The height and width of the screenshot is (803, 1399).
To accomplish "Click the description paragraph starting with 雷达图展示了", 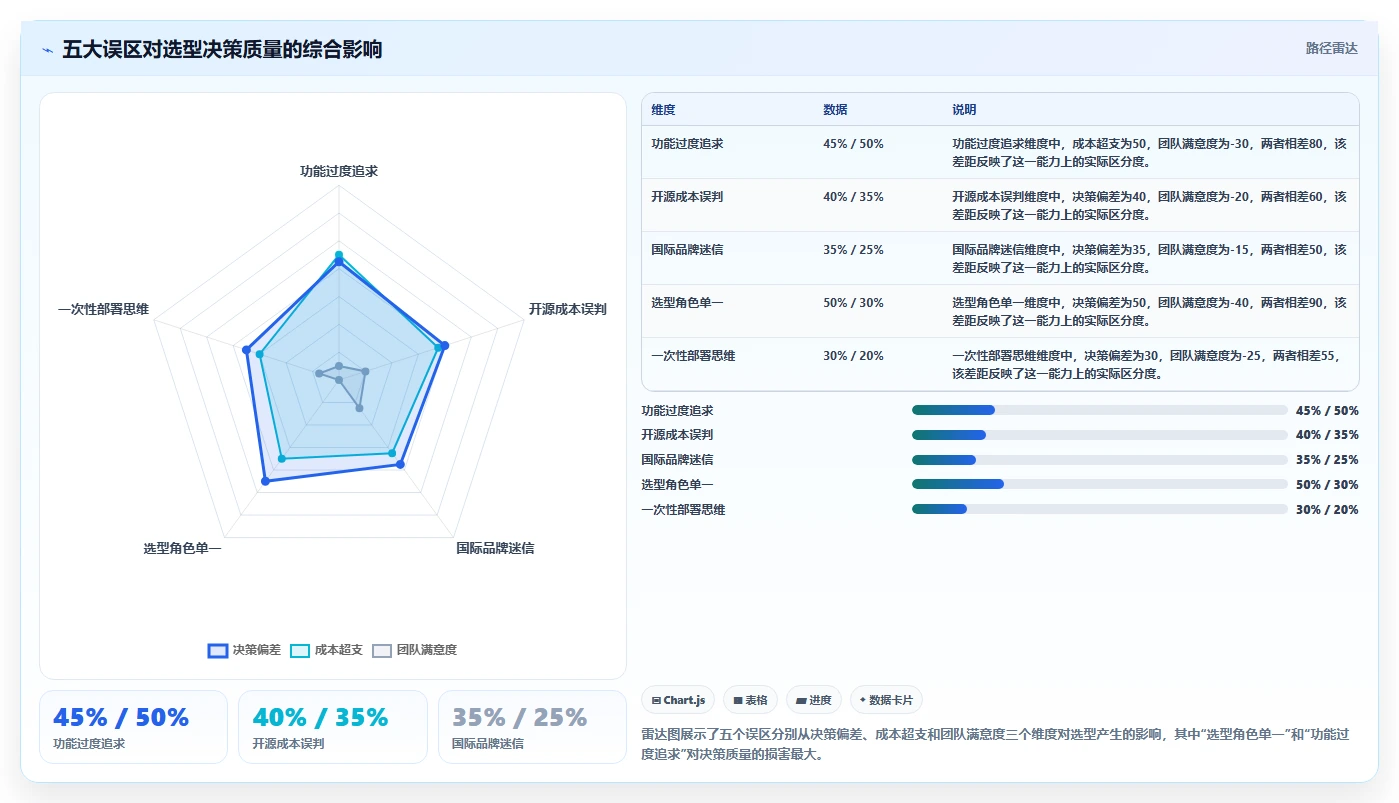I will 995,744.
